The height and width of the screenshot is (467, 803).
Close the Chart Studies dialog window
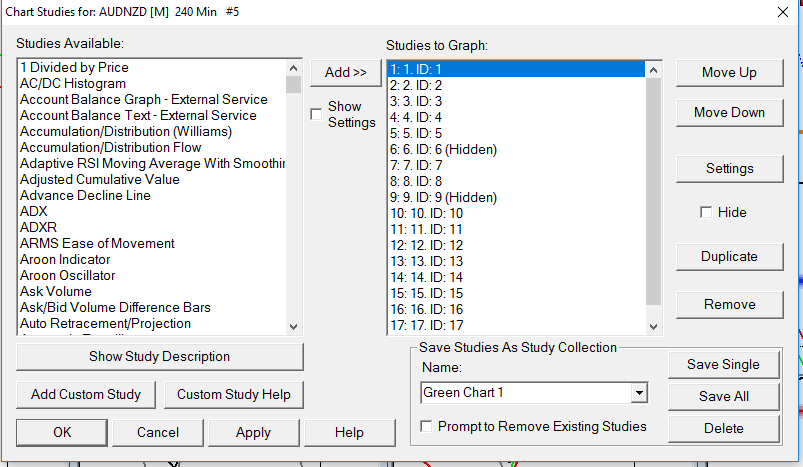pos(782,12)
